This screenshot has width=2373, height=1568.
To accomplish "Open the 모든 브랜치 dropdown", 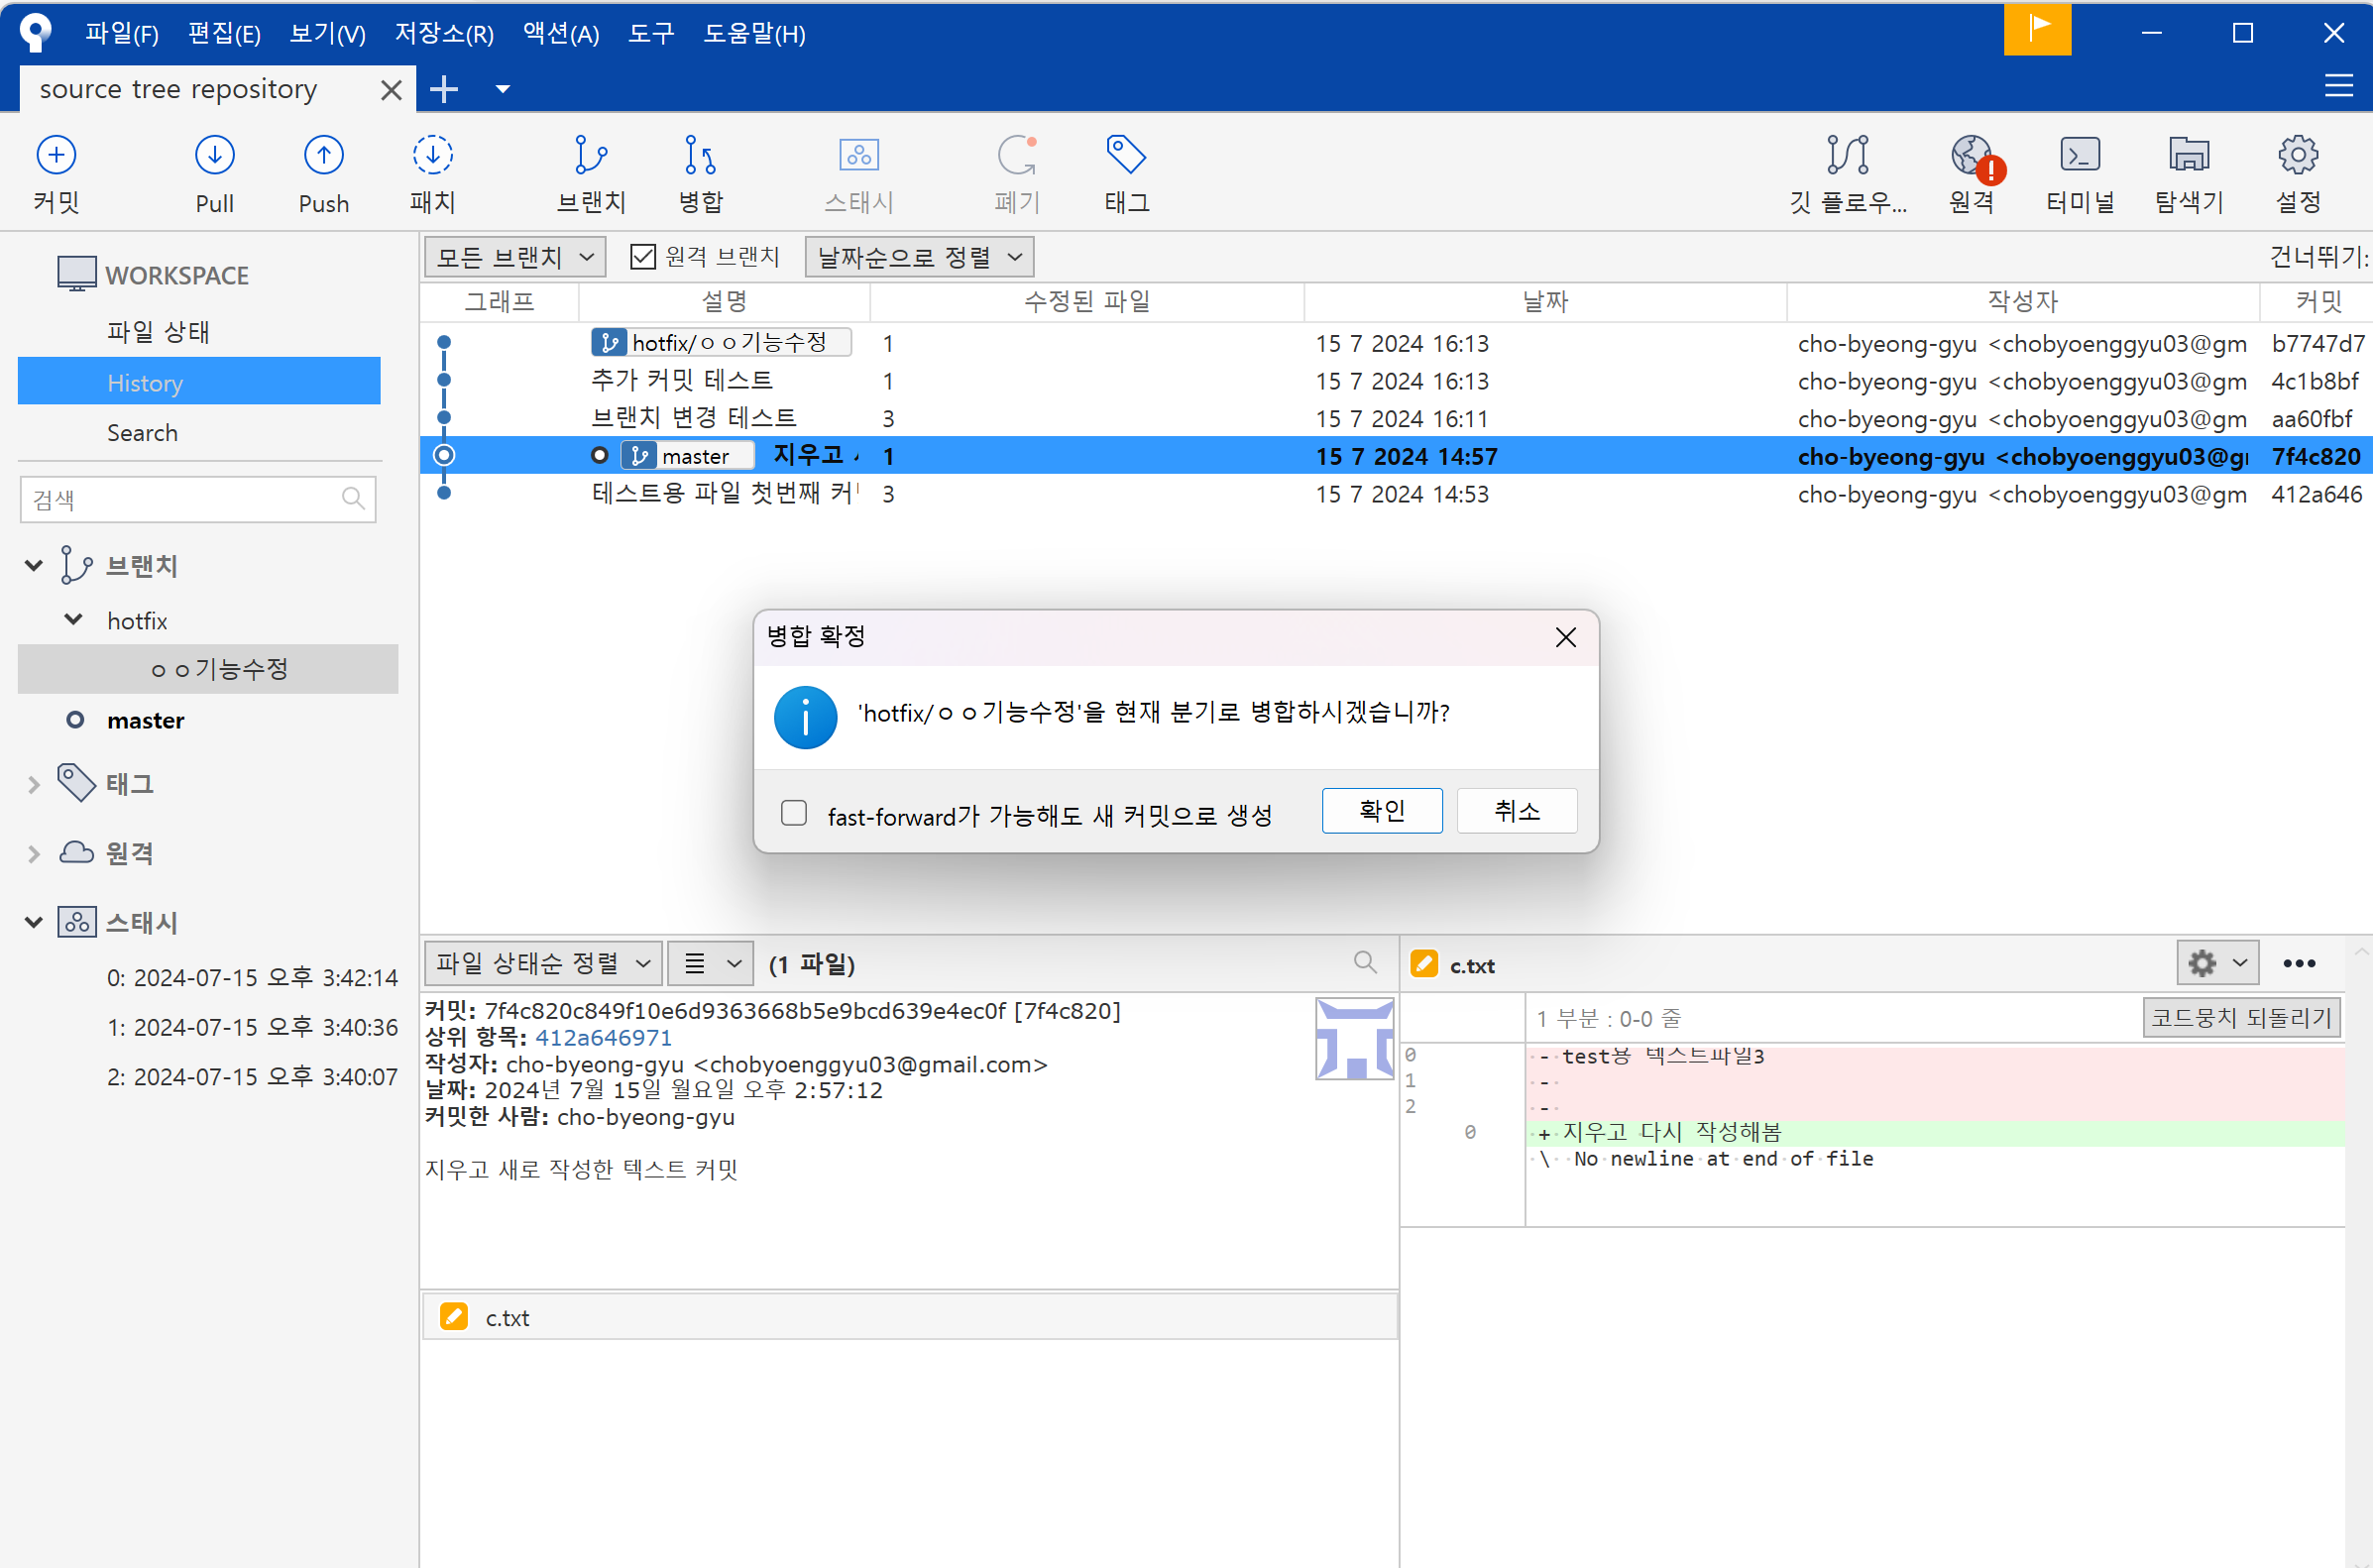I will [515, 257].
